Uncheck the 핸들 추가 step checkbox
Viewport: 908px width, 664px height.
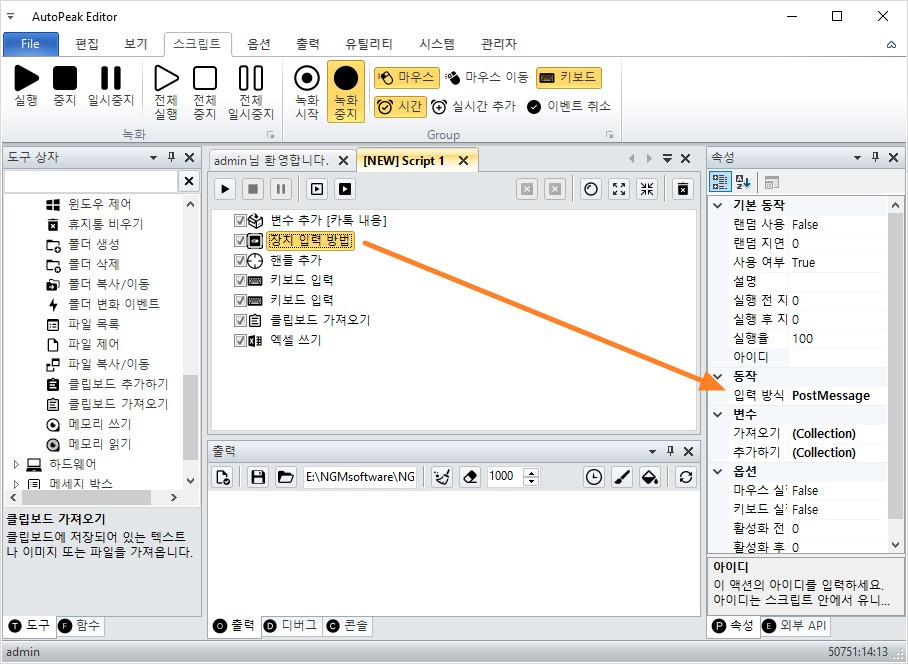(240, 261)
